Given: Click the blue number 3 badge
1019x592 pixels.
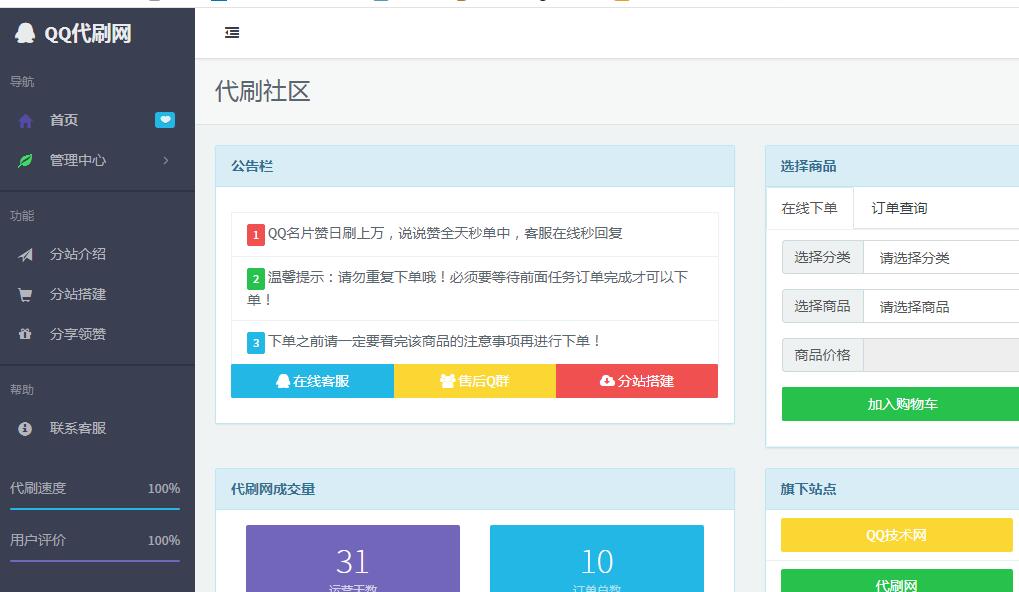Looking at the screenshot, I should coord(255,342).
